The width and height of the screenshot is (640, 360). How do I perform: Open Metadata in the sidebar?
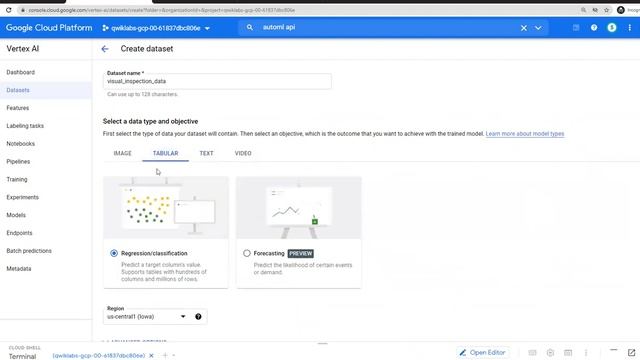click(x=19, y=269)
